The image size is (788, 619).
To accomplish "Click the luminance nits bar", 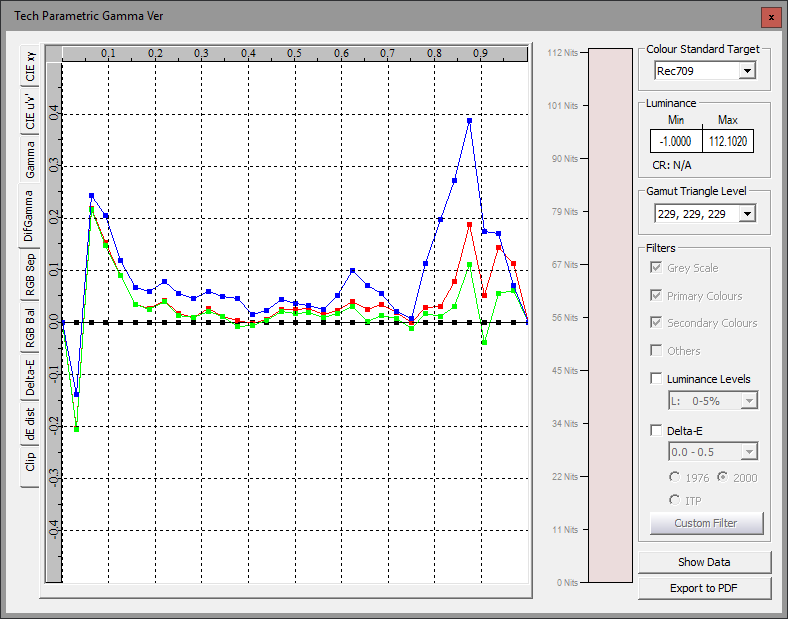I will coord(610,316).
